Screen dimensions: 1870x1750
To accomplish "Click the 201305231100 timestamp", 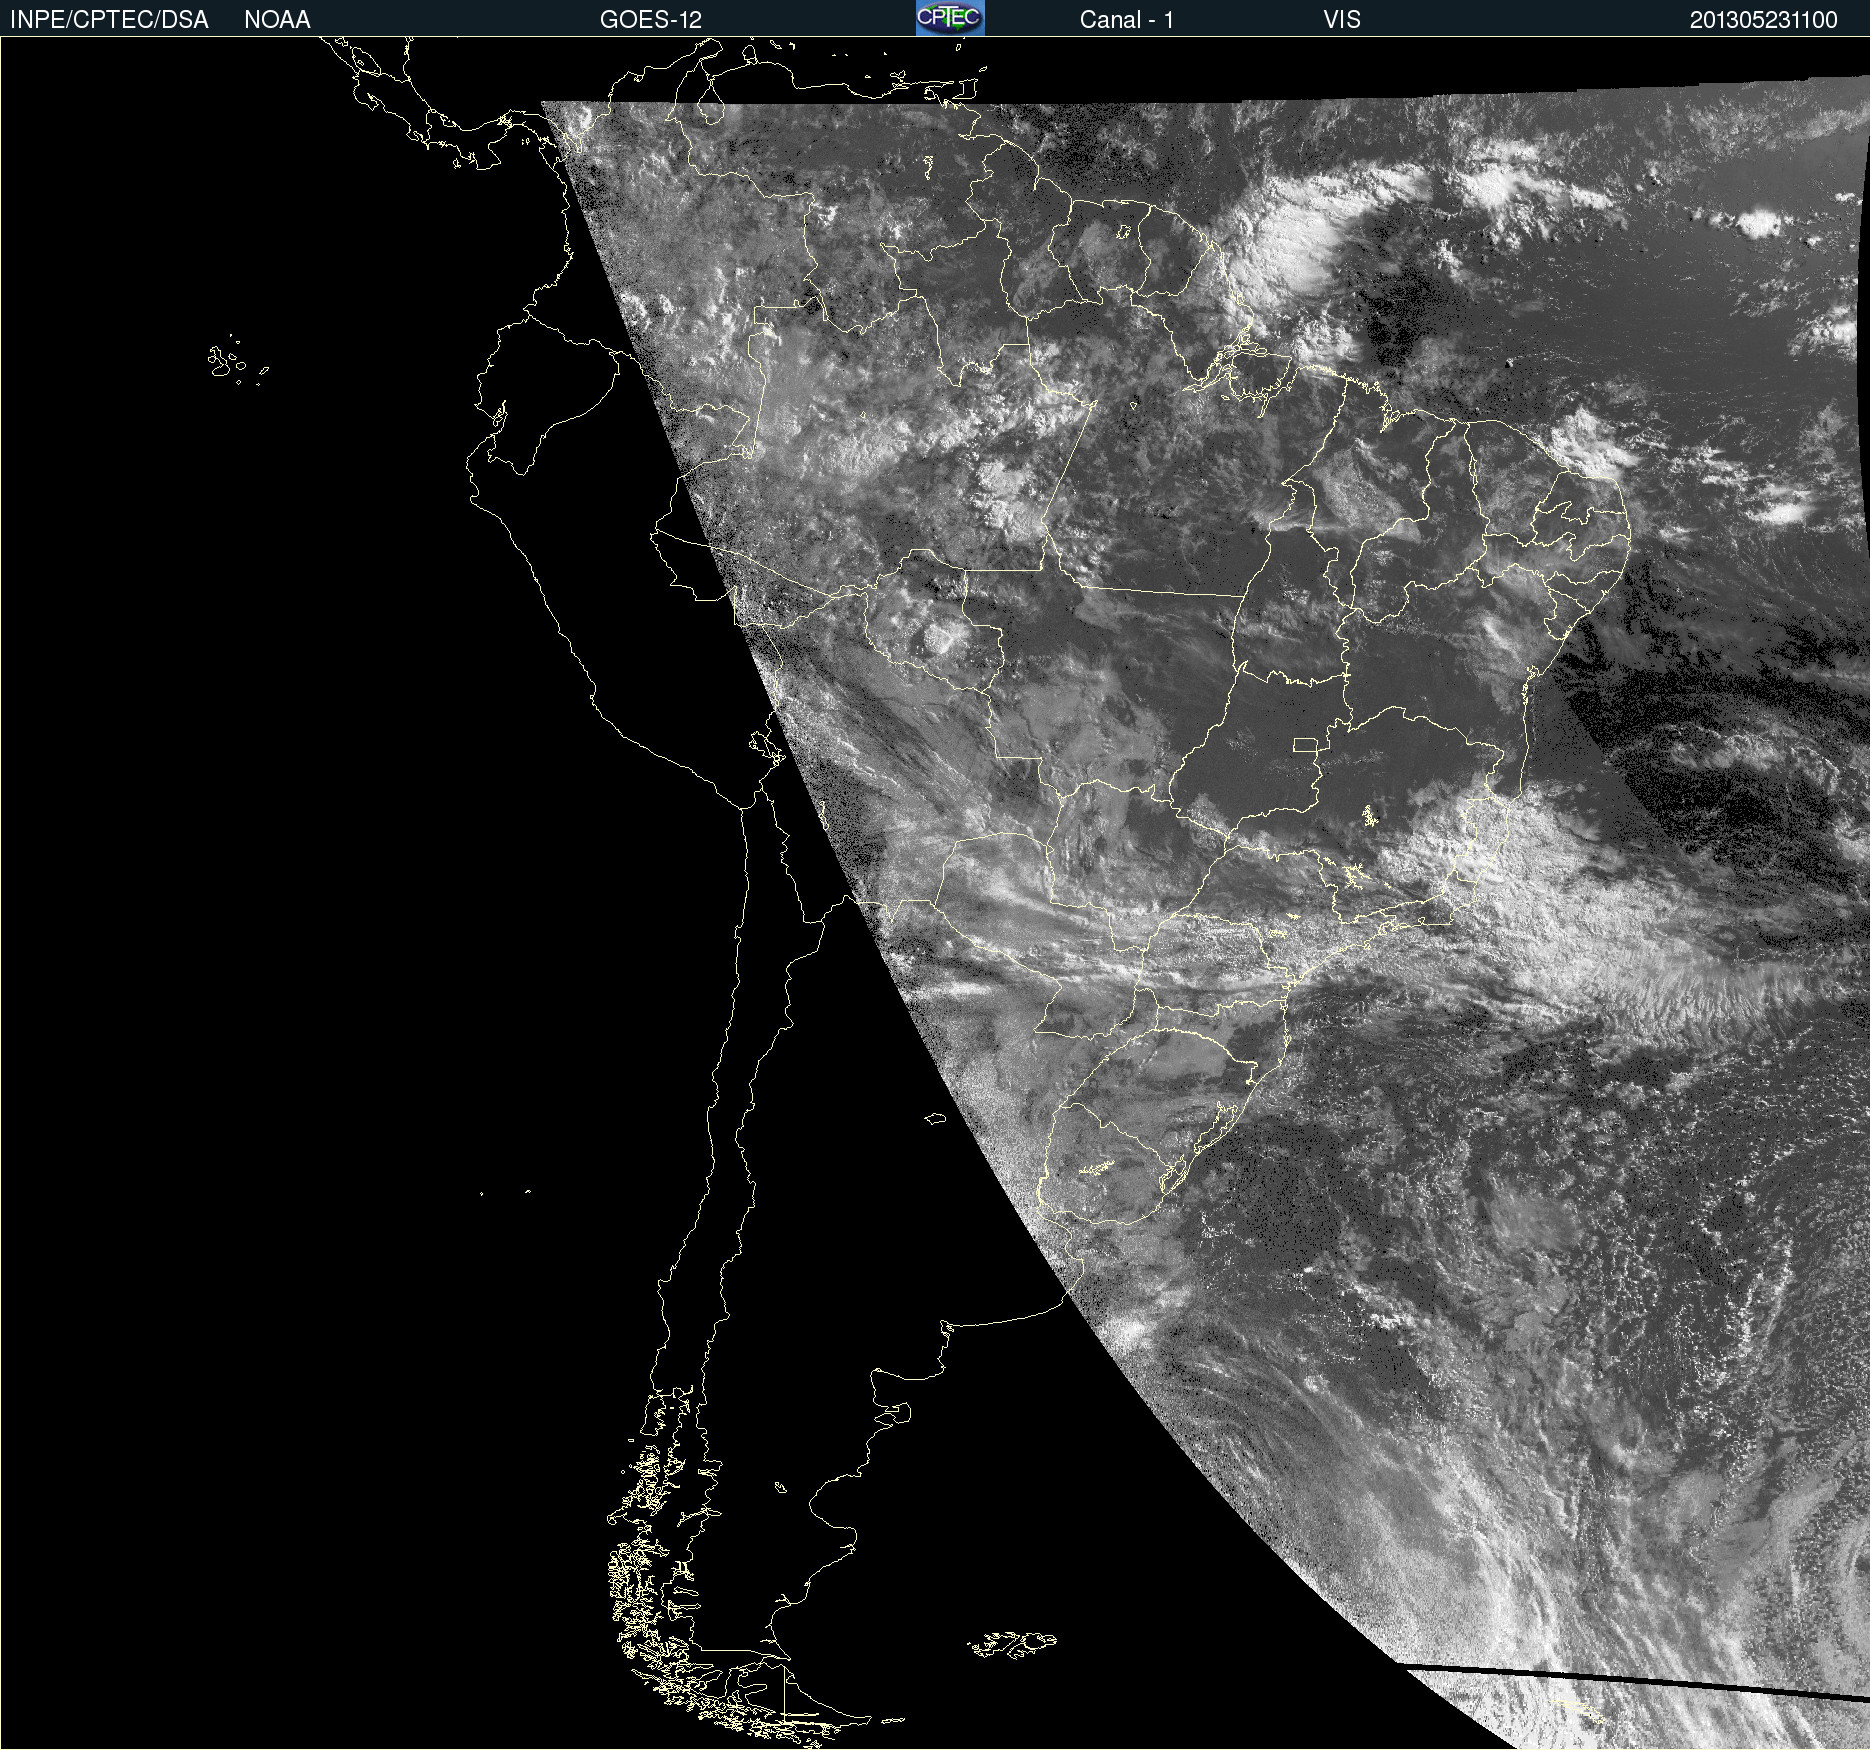I will 1764,20.
